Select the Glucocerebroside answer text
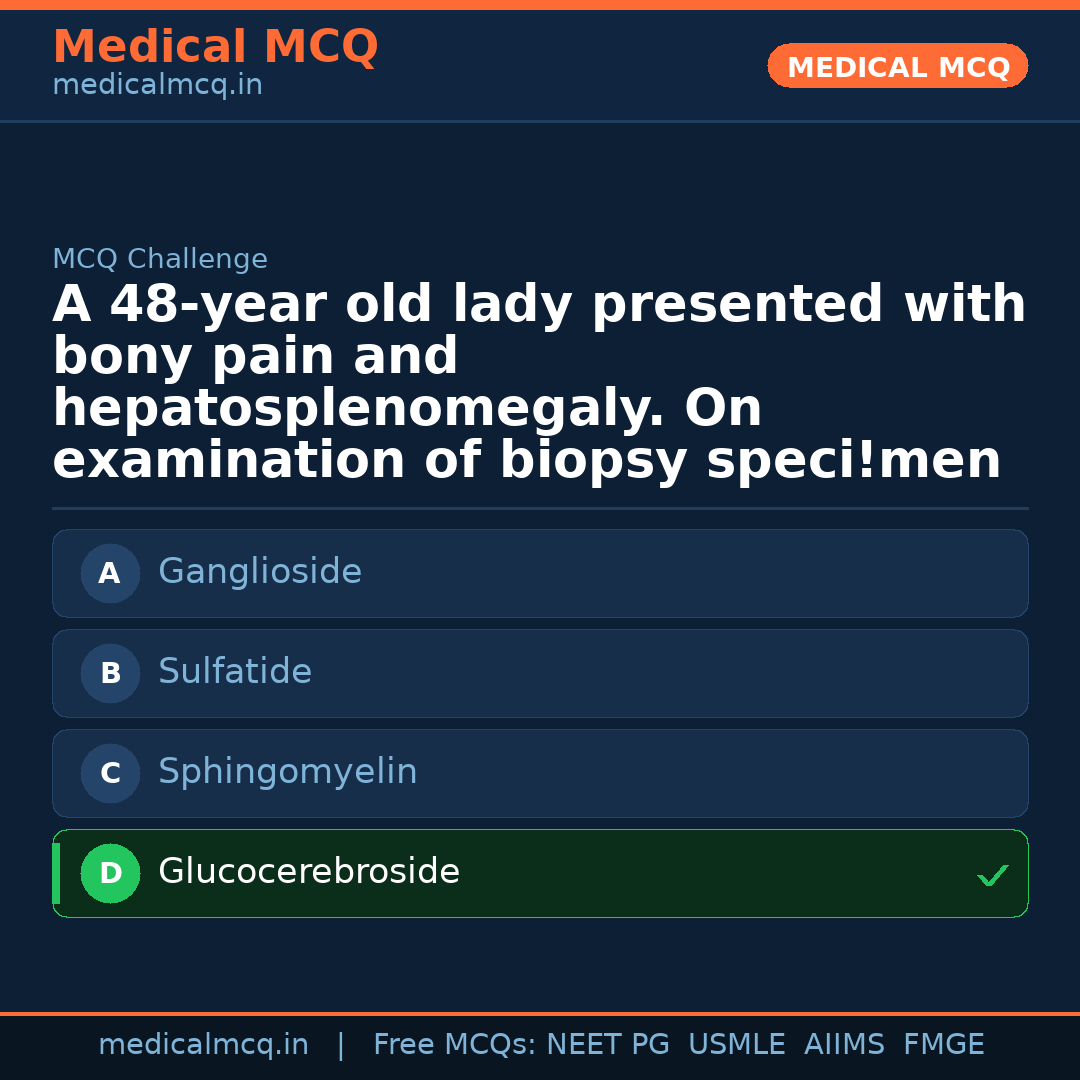Image resolution: width=1080 pixels, height=1080 pixels. coord(309,872)
